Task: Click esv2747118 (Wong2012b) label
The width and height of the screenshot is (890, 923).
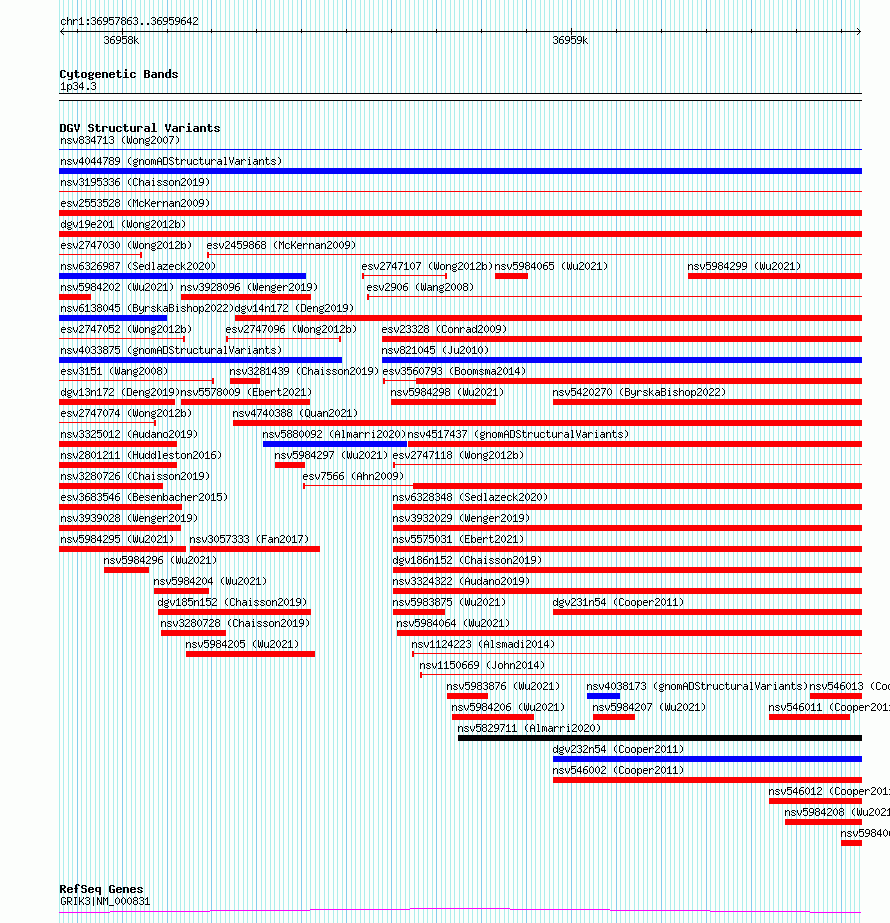Action: point(458,455)
